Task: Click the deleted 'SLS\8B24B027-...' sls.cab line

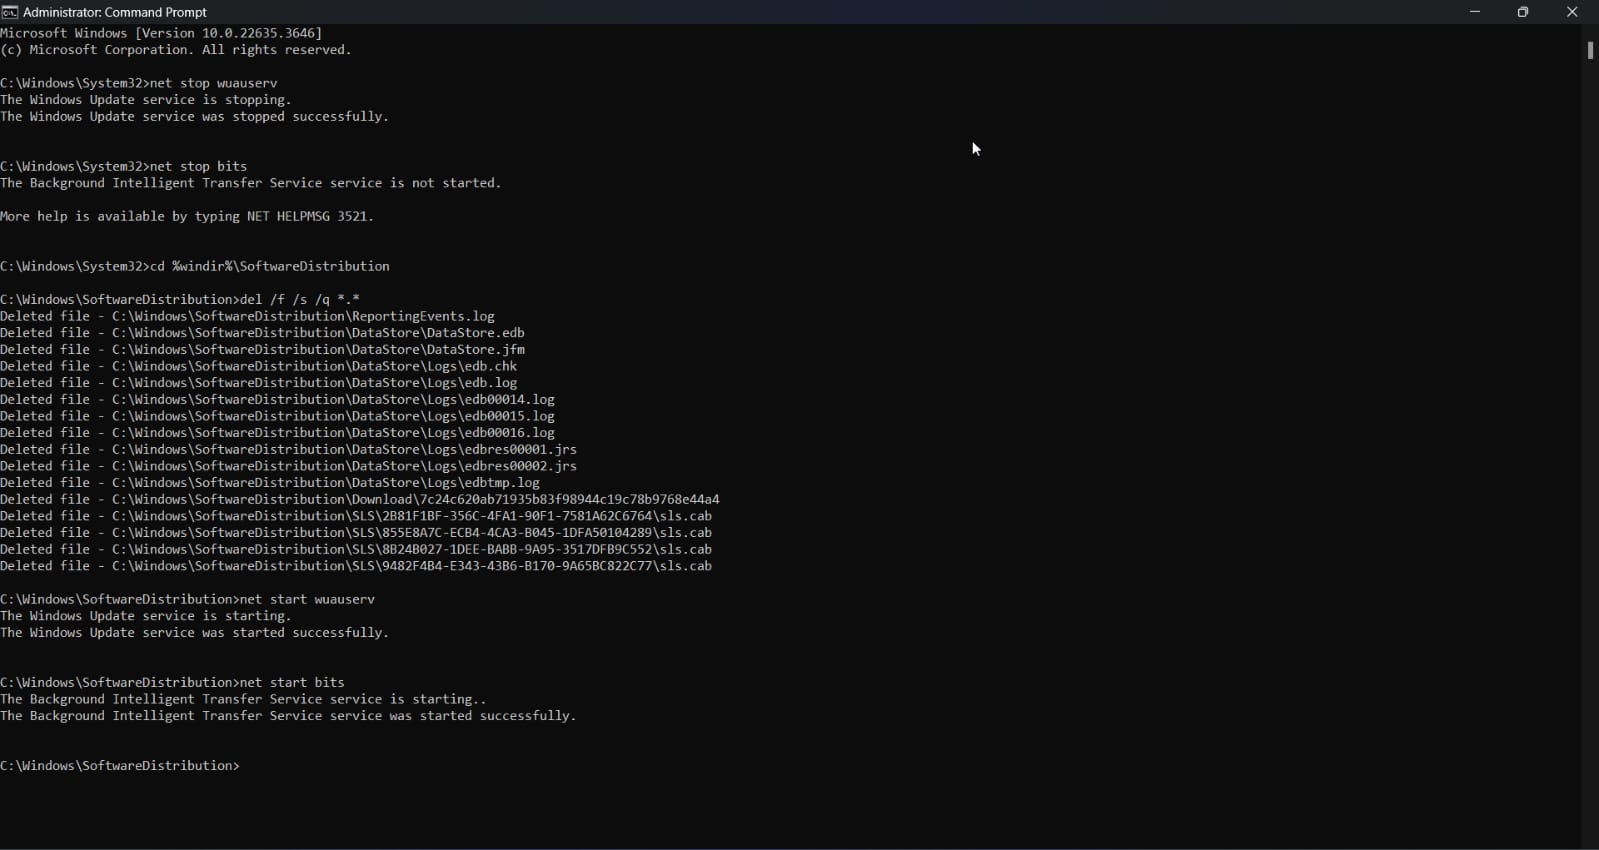Action: [x=356, y=549]
